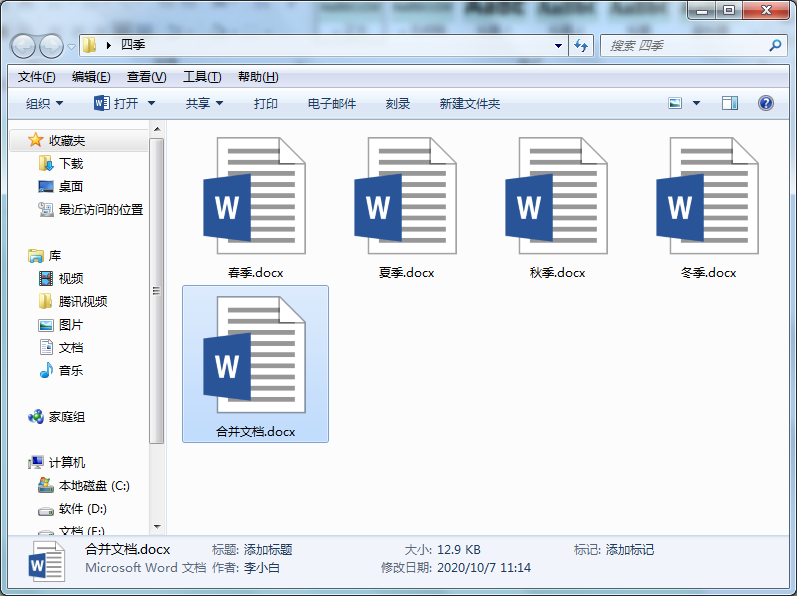Click the 合并文档.docx name under its icon

coord(255,432)
